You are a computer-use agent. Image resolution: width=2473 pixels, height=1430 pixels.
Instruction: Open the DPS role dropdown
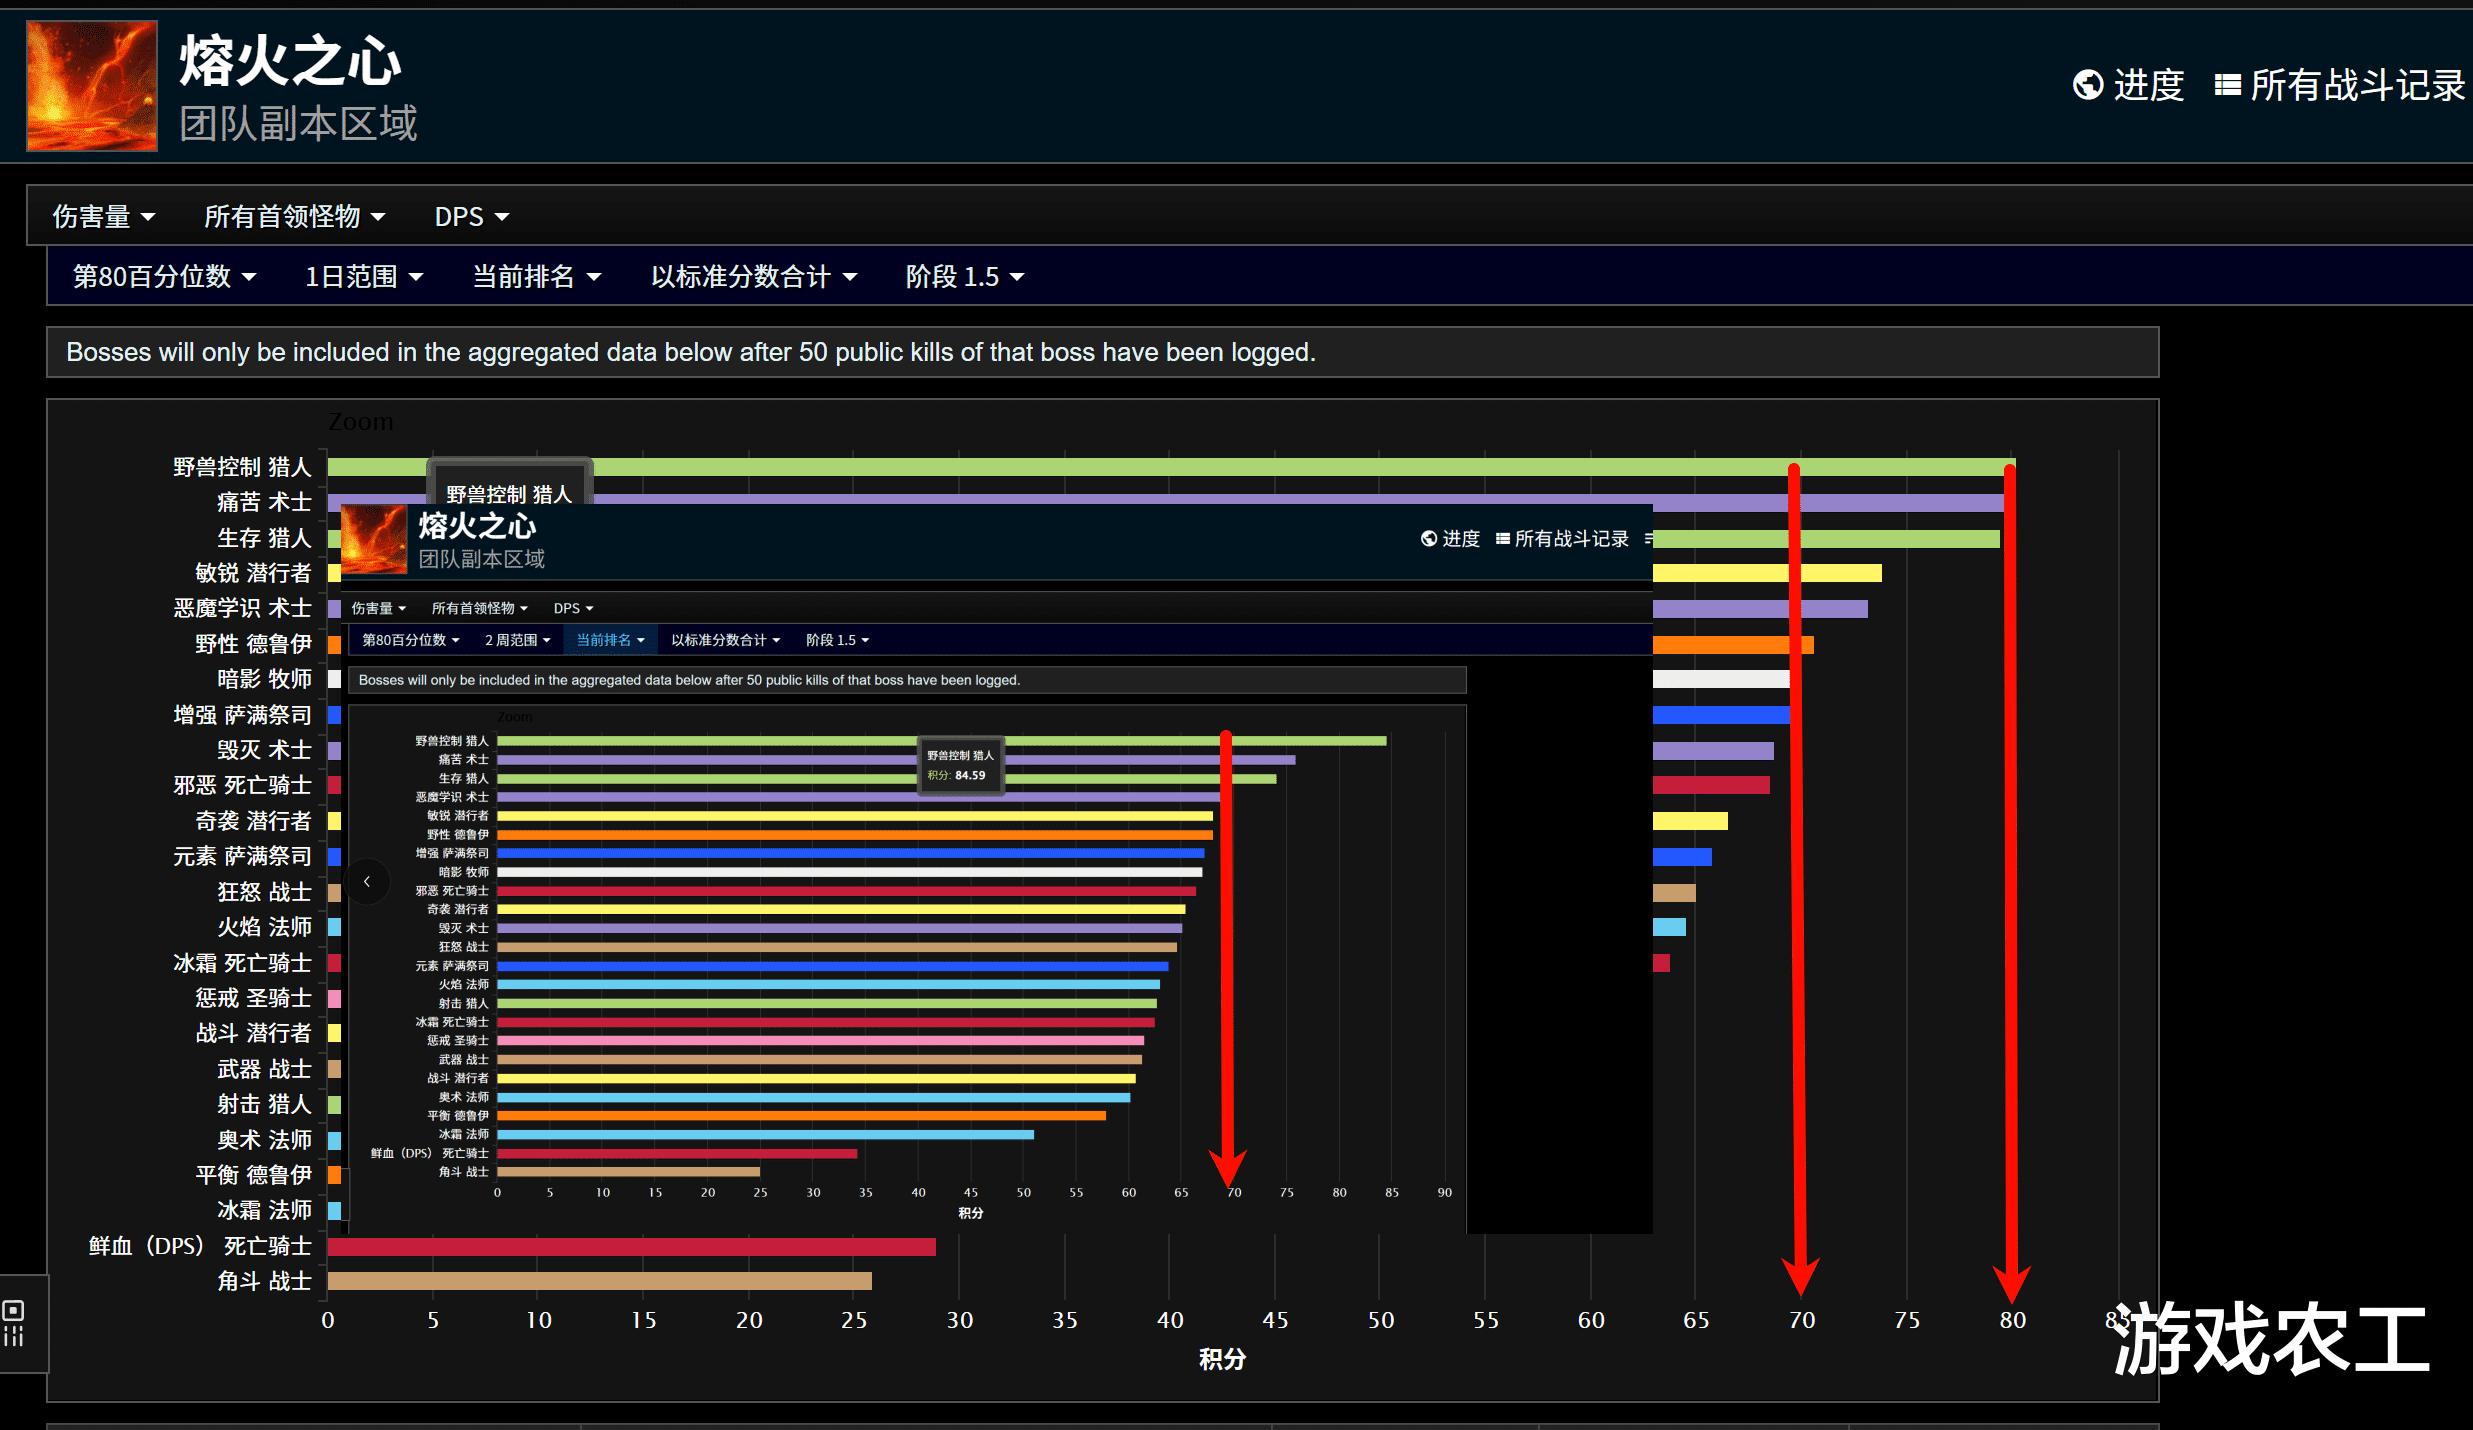coord(471,216)
